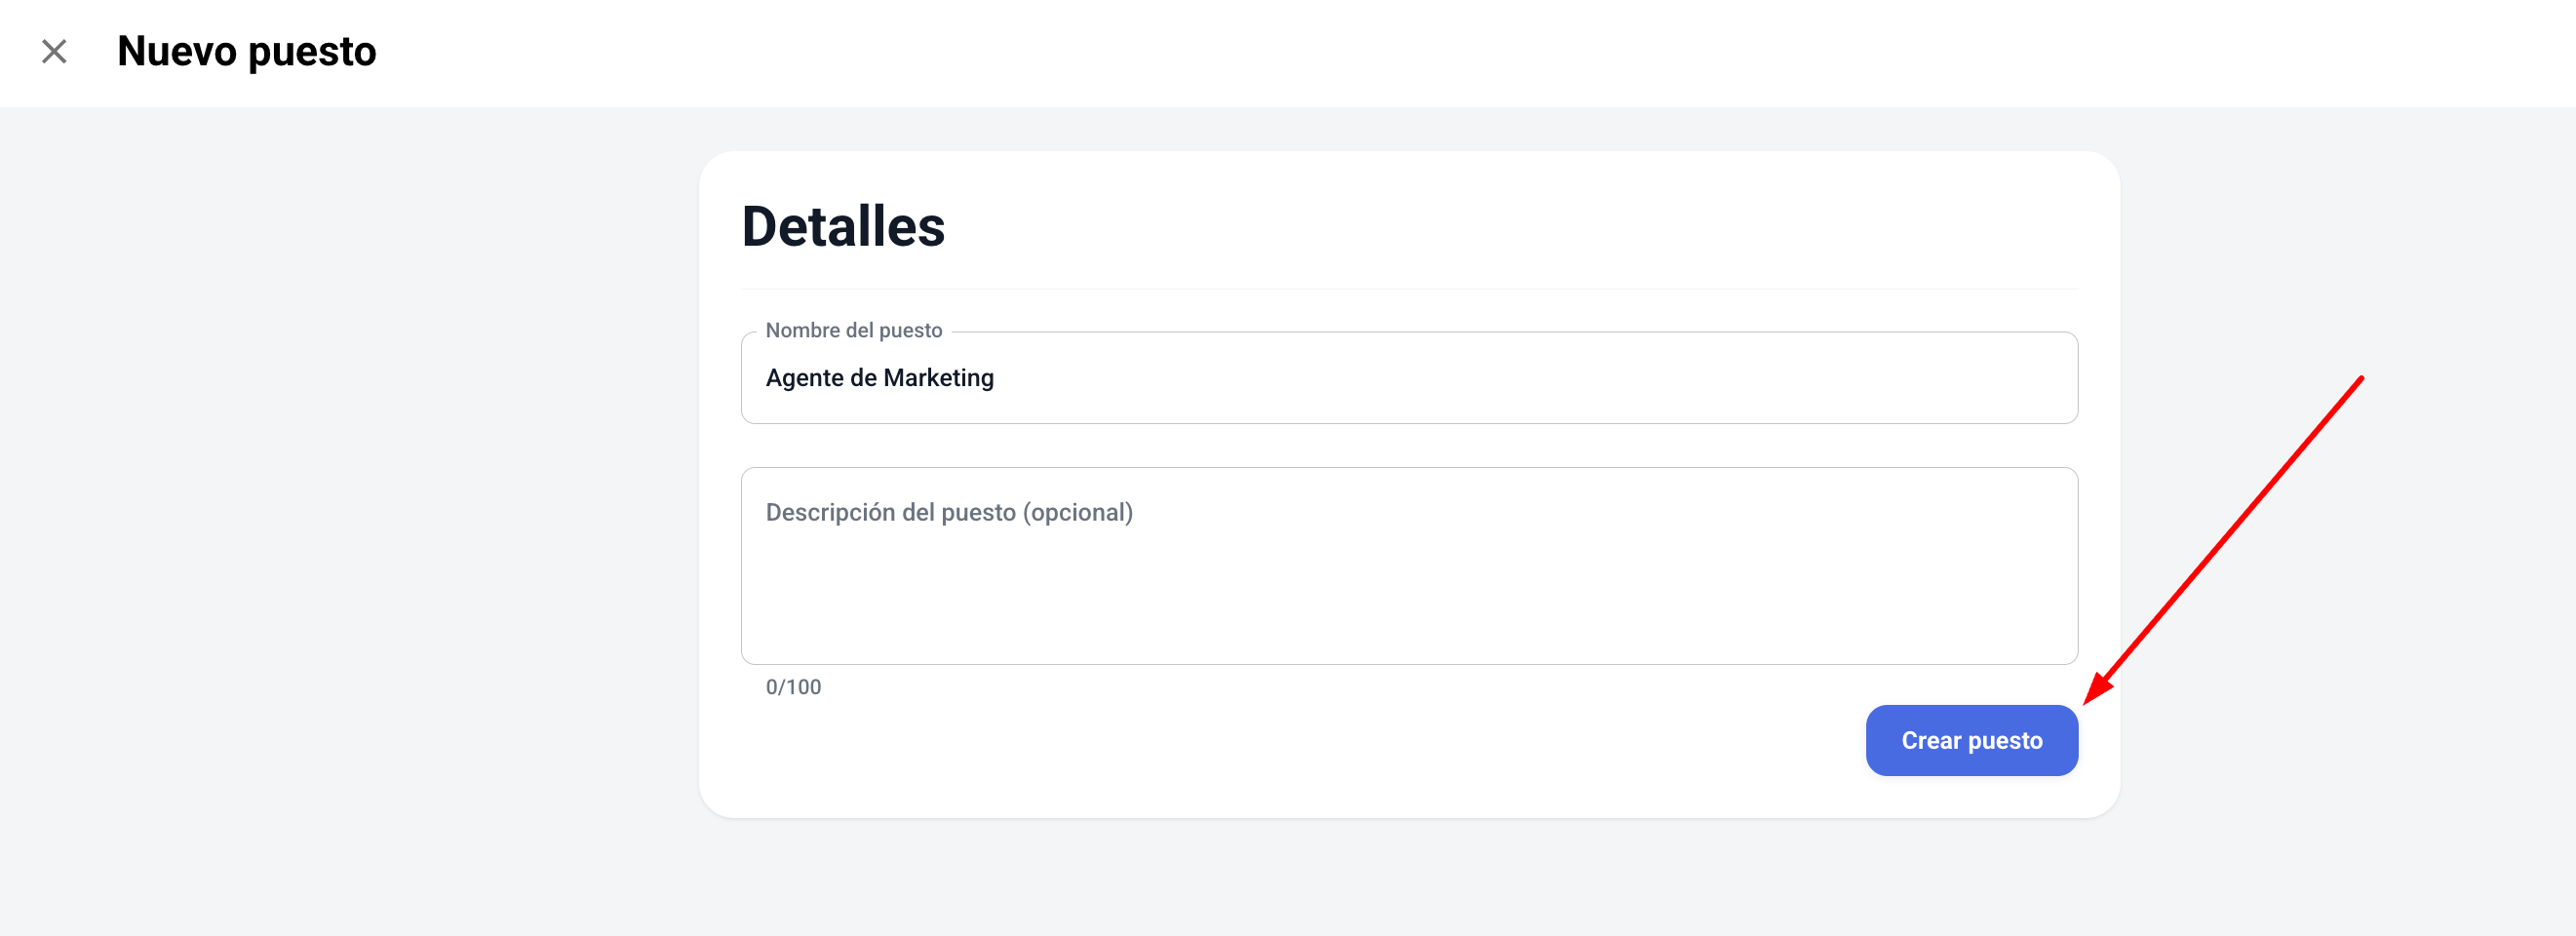Click the divider line under Detalles
This screenshot has width=2576, height=936.
pos(1409,289)
